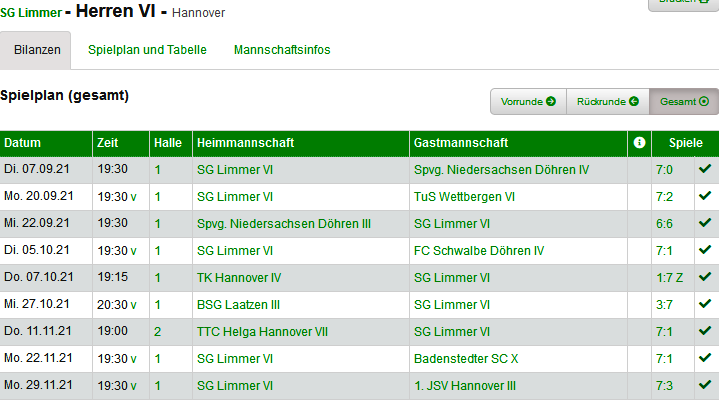Image resolution: width=719 pixels, height=402 pixels.
Task: Open Spvg. Niedersachsen Döhren IV team link
Action: click(x=501, y=170)
